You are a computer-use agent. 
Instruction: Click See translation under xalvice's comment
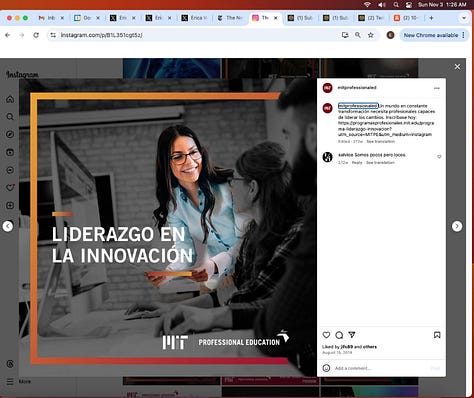[x=380, y=163]
